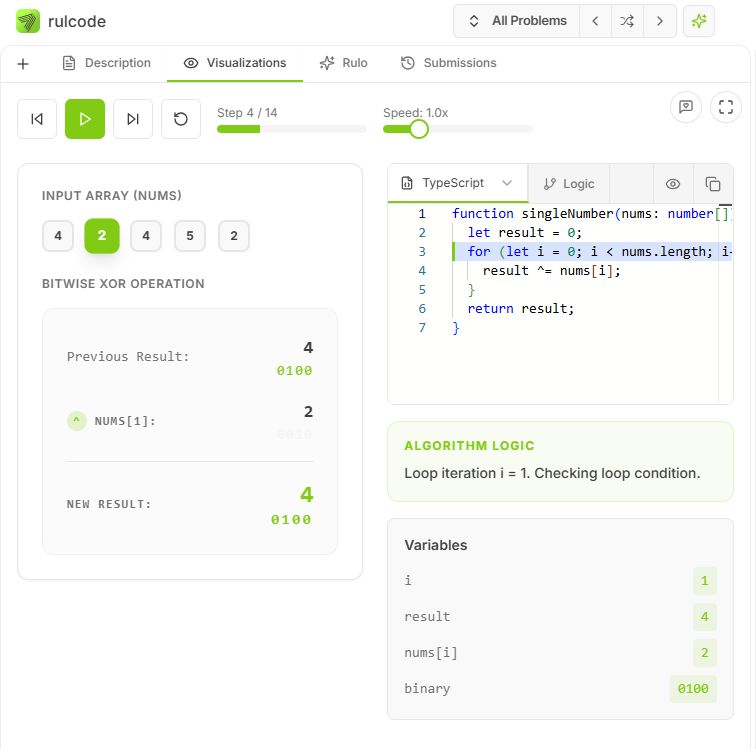Play the visualization
The image size is (756, 749).
pyautogui.click(x=85, y=119)
